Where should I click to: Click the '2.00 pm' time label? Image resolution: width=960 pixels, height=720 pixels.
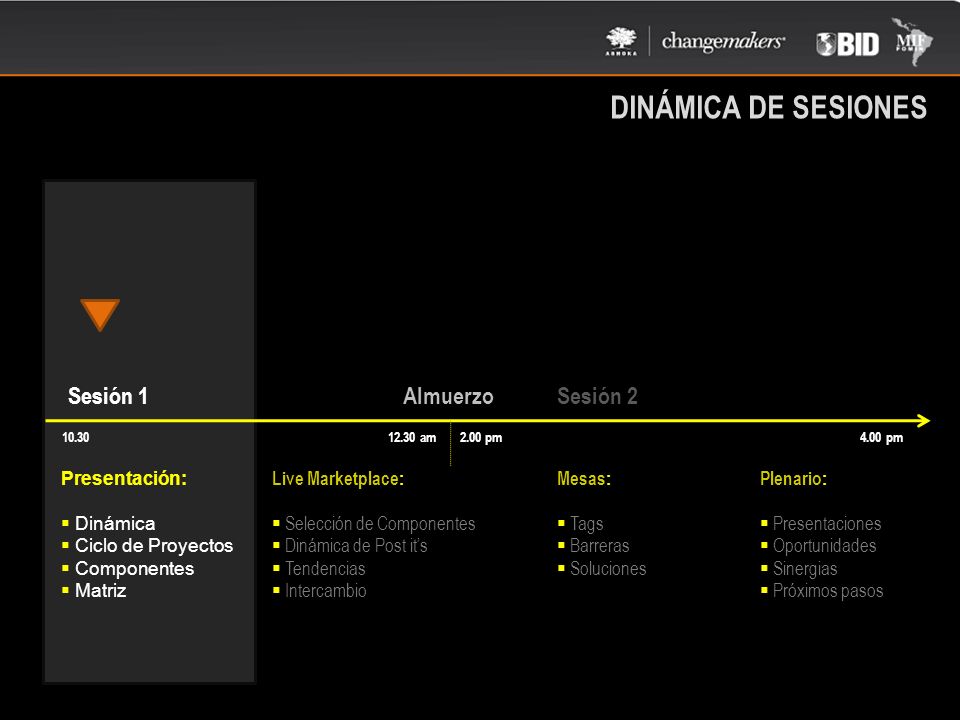[x=481, y=437]
